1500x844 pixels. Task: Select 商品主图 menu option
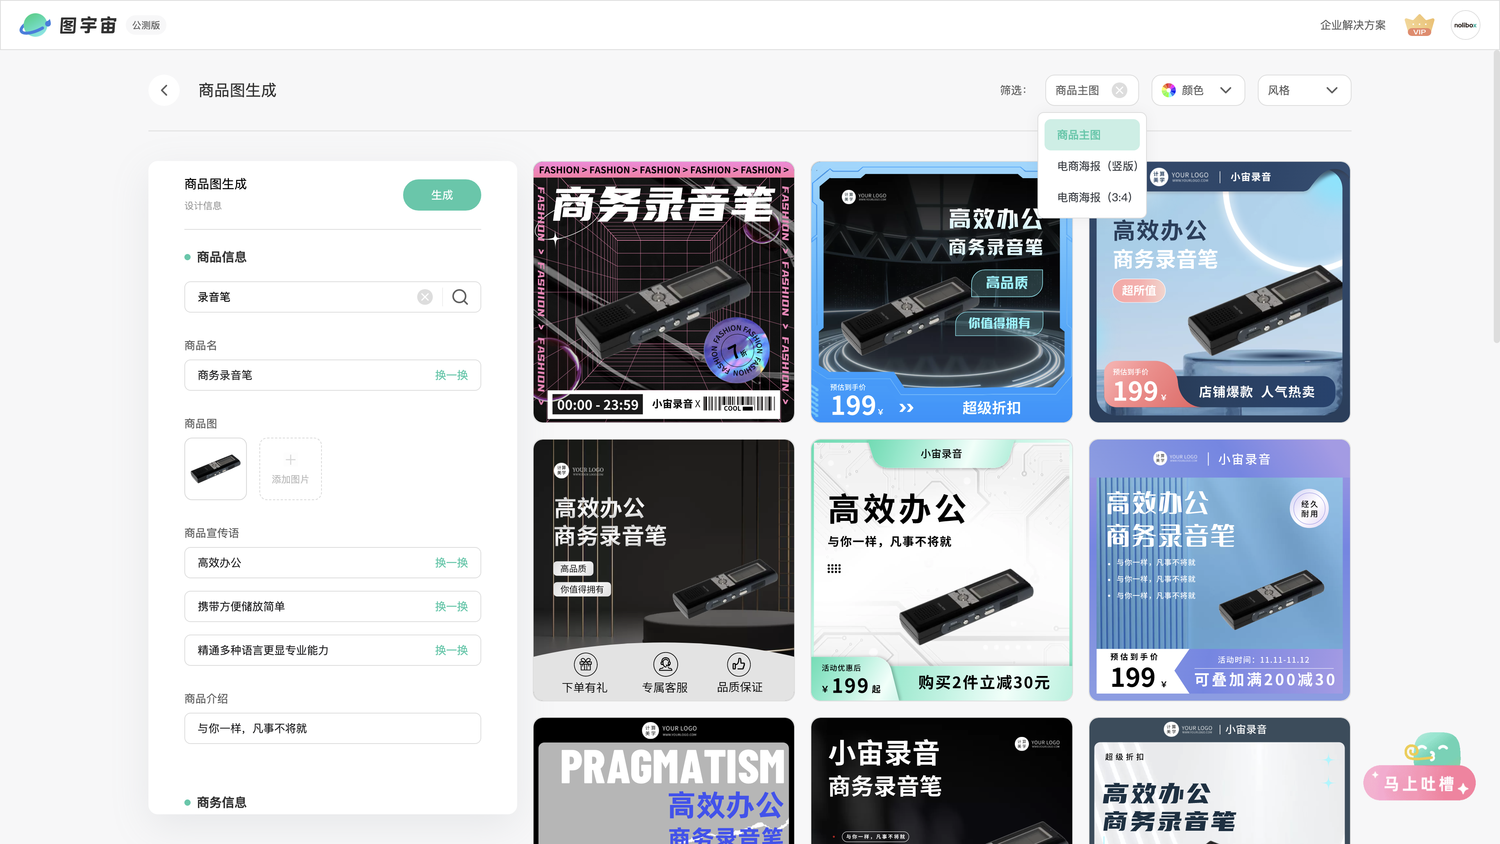1092,135
